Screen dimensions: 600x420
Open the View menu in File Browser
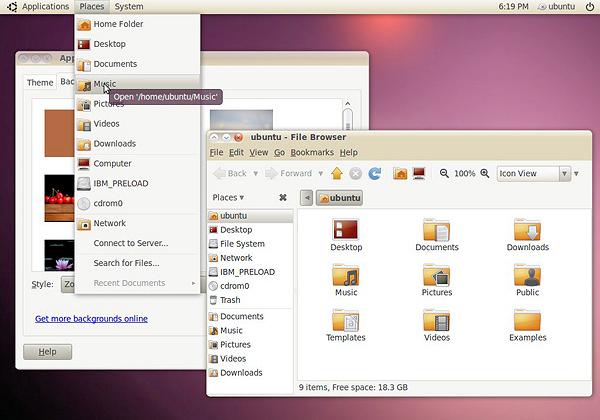(259, 152)
